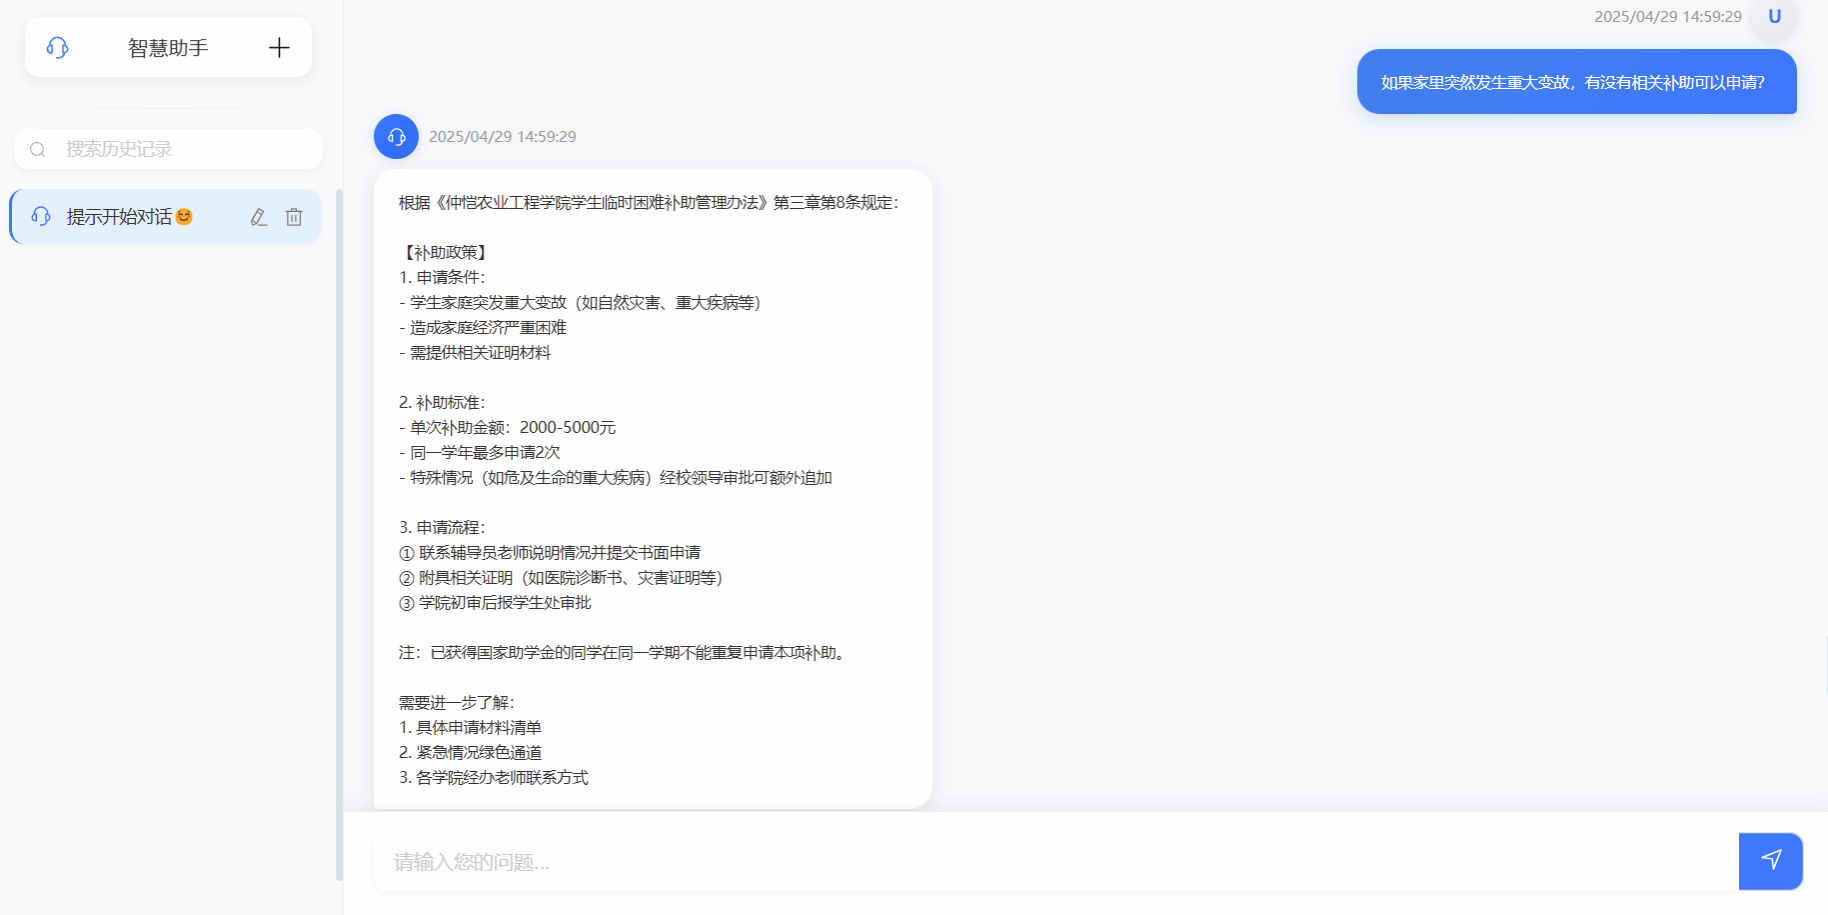Click the 紧急情况绿色通道 suggestion line

click(x=470, y=753)
